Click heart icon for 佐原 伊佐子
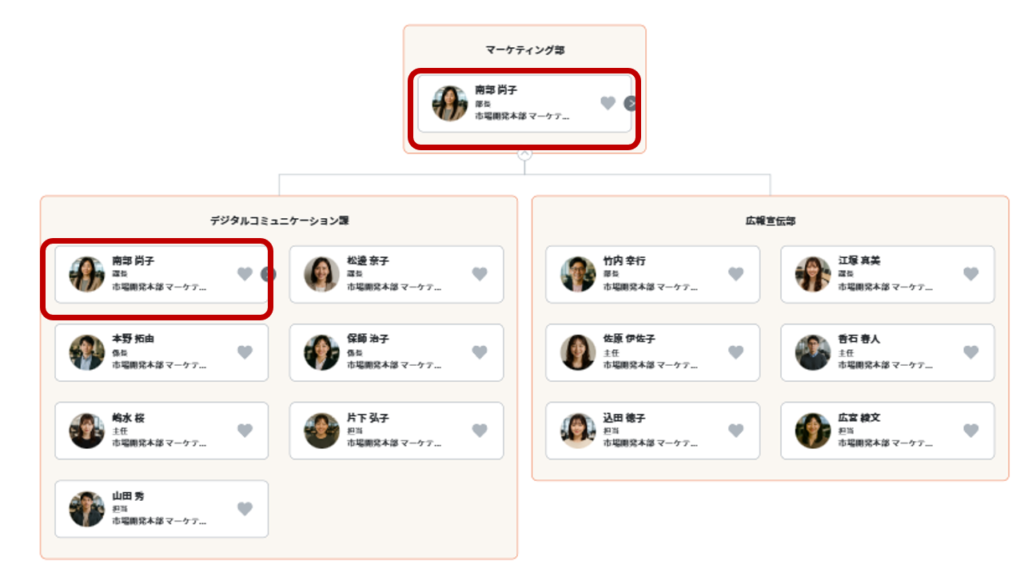The image size is (1024, 576). [x=736, y=352]
